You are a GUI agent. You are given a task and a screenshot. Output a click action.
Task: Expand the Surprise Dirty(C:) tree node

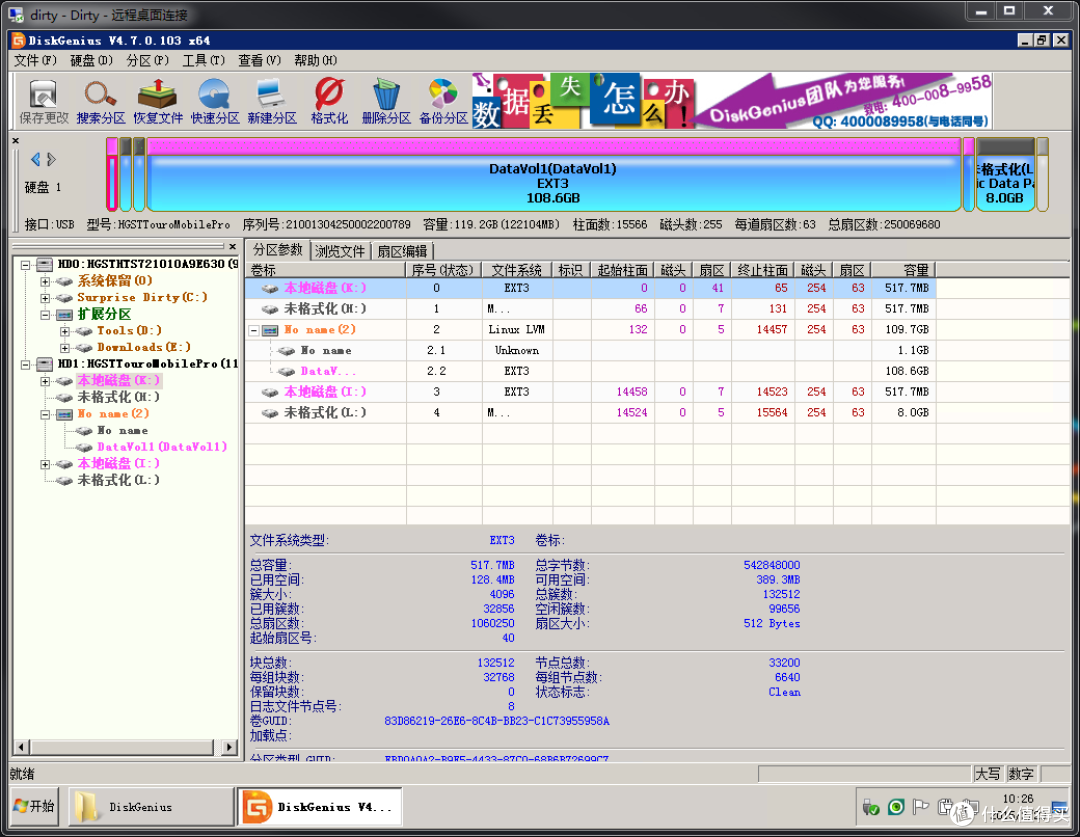(x=45, y=298)
